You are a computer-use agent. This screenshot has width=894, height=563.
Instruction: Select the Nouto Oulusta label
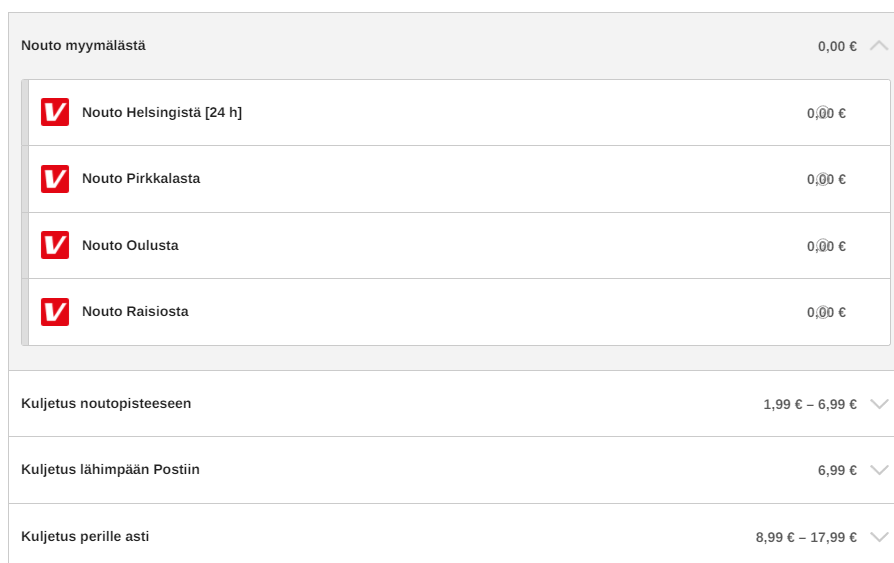[130, 245]
